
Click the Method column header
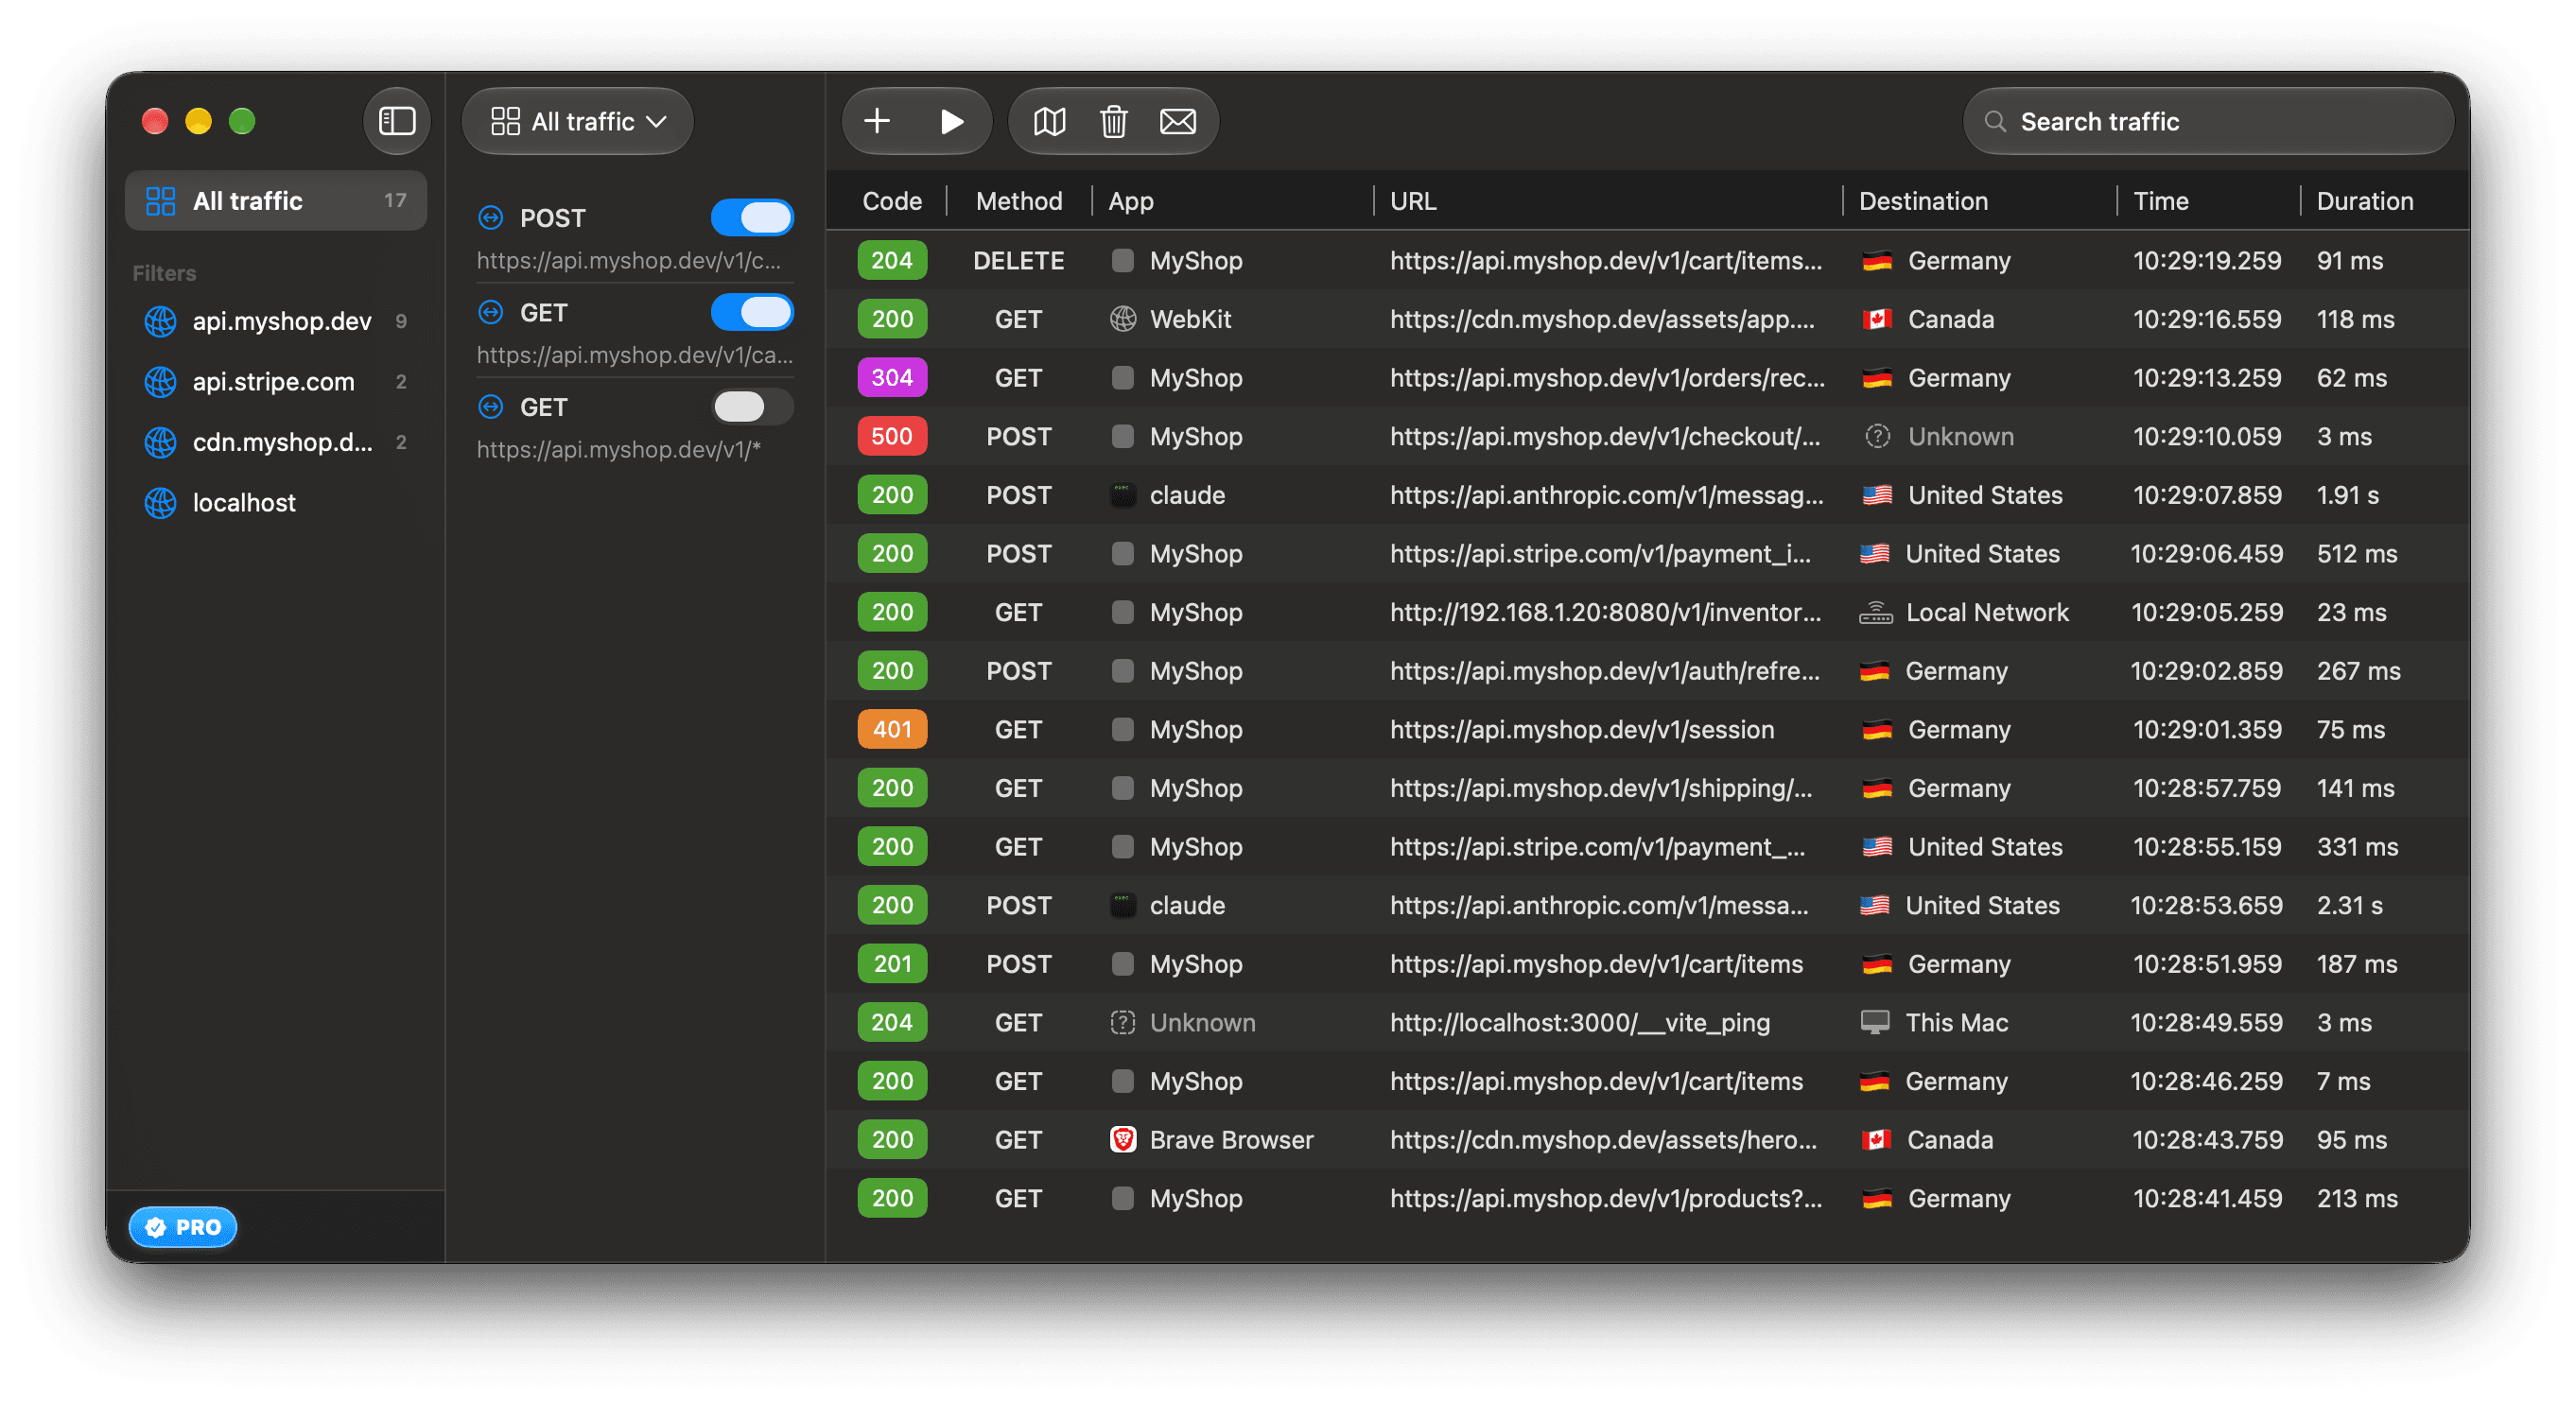click(1018, 200)
